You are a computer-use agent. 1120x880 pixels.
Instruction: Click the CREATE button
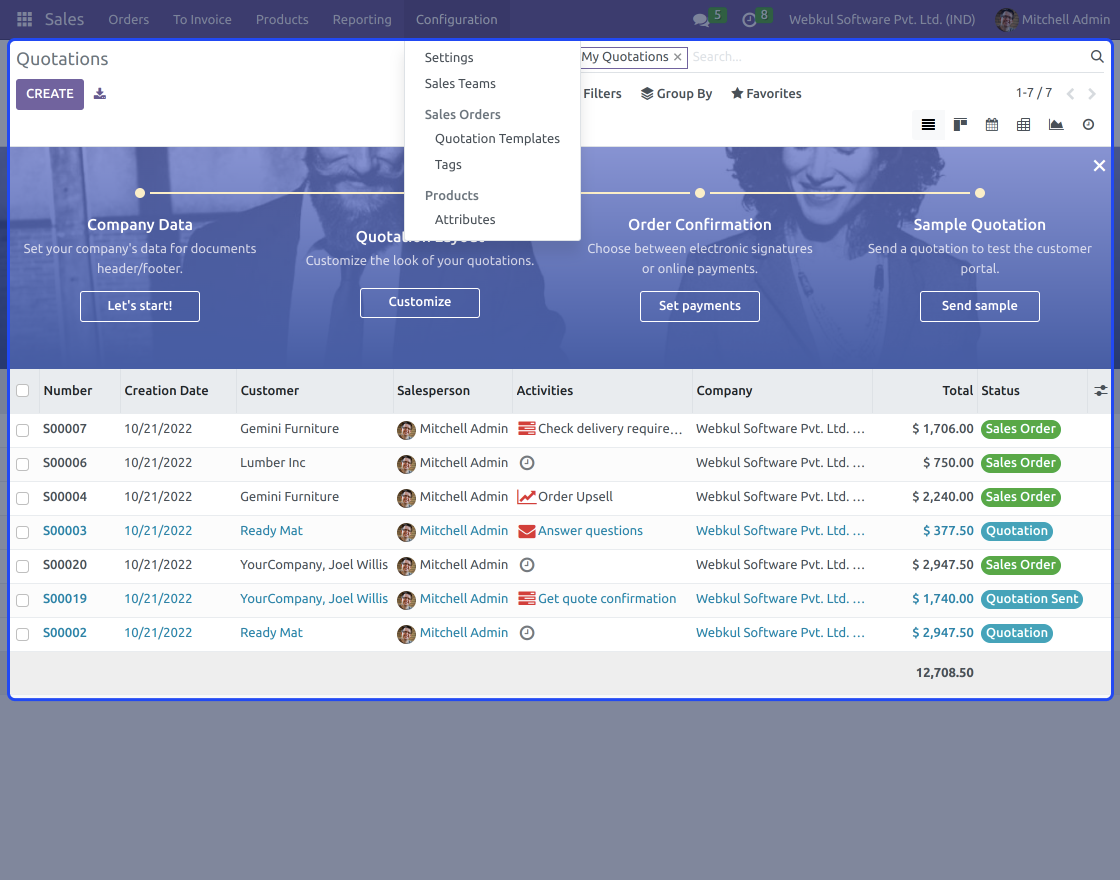point(50,94)
